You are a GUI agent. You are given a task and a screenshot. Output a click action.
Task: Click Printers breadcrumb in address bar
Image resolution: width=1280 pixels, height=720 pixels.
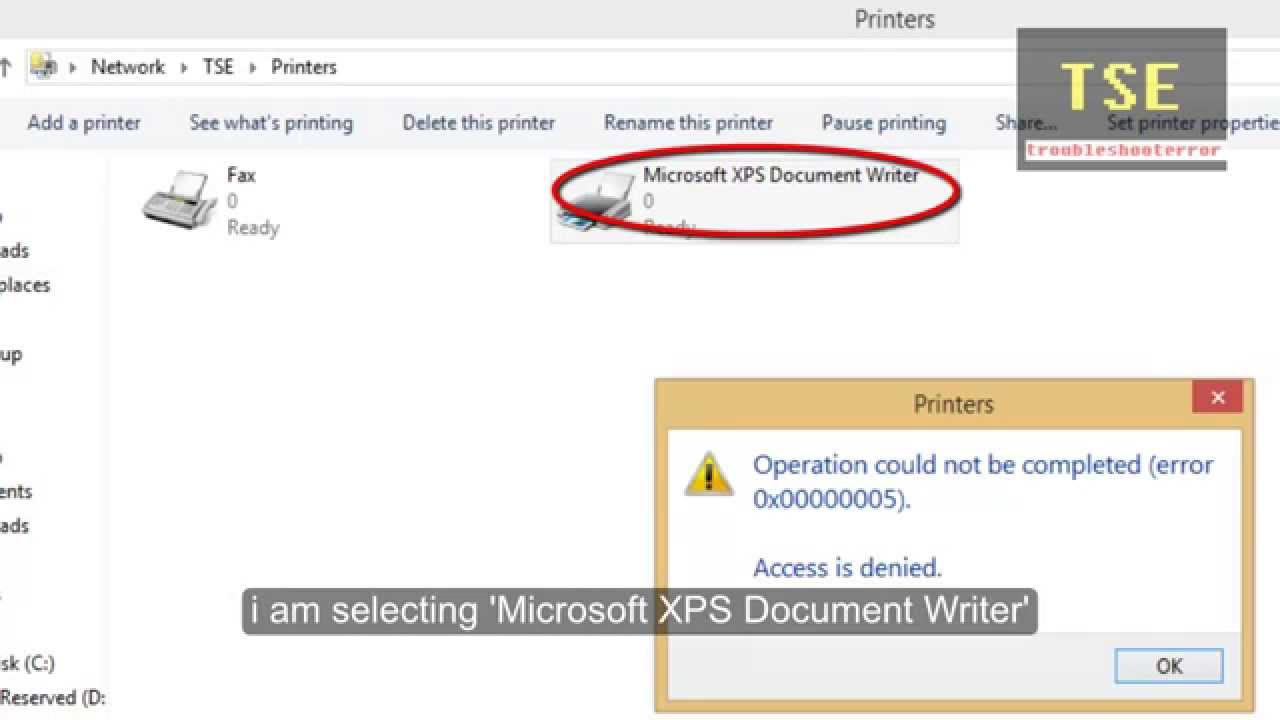click(x=304, y=67)
